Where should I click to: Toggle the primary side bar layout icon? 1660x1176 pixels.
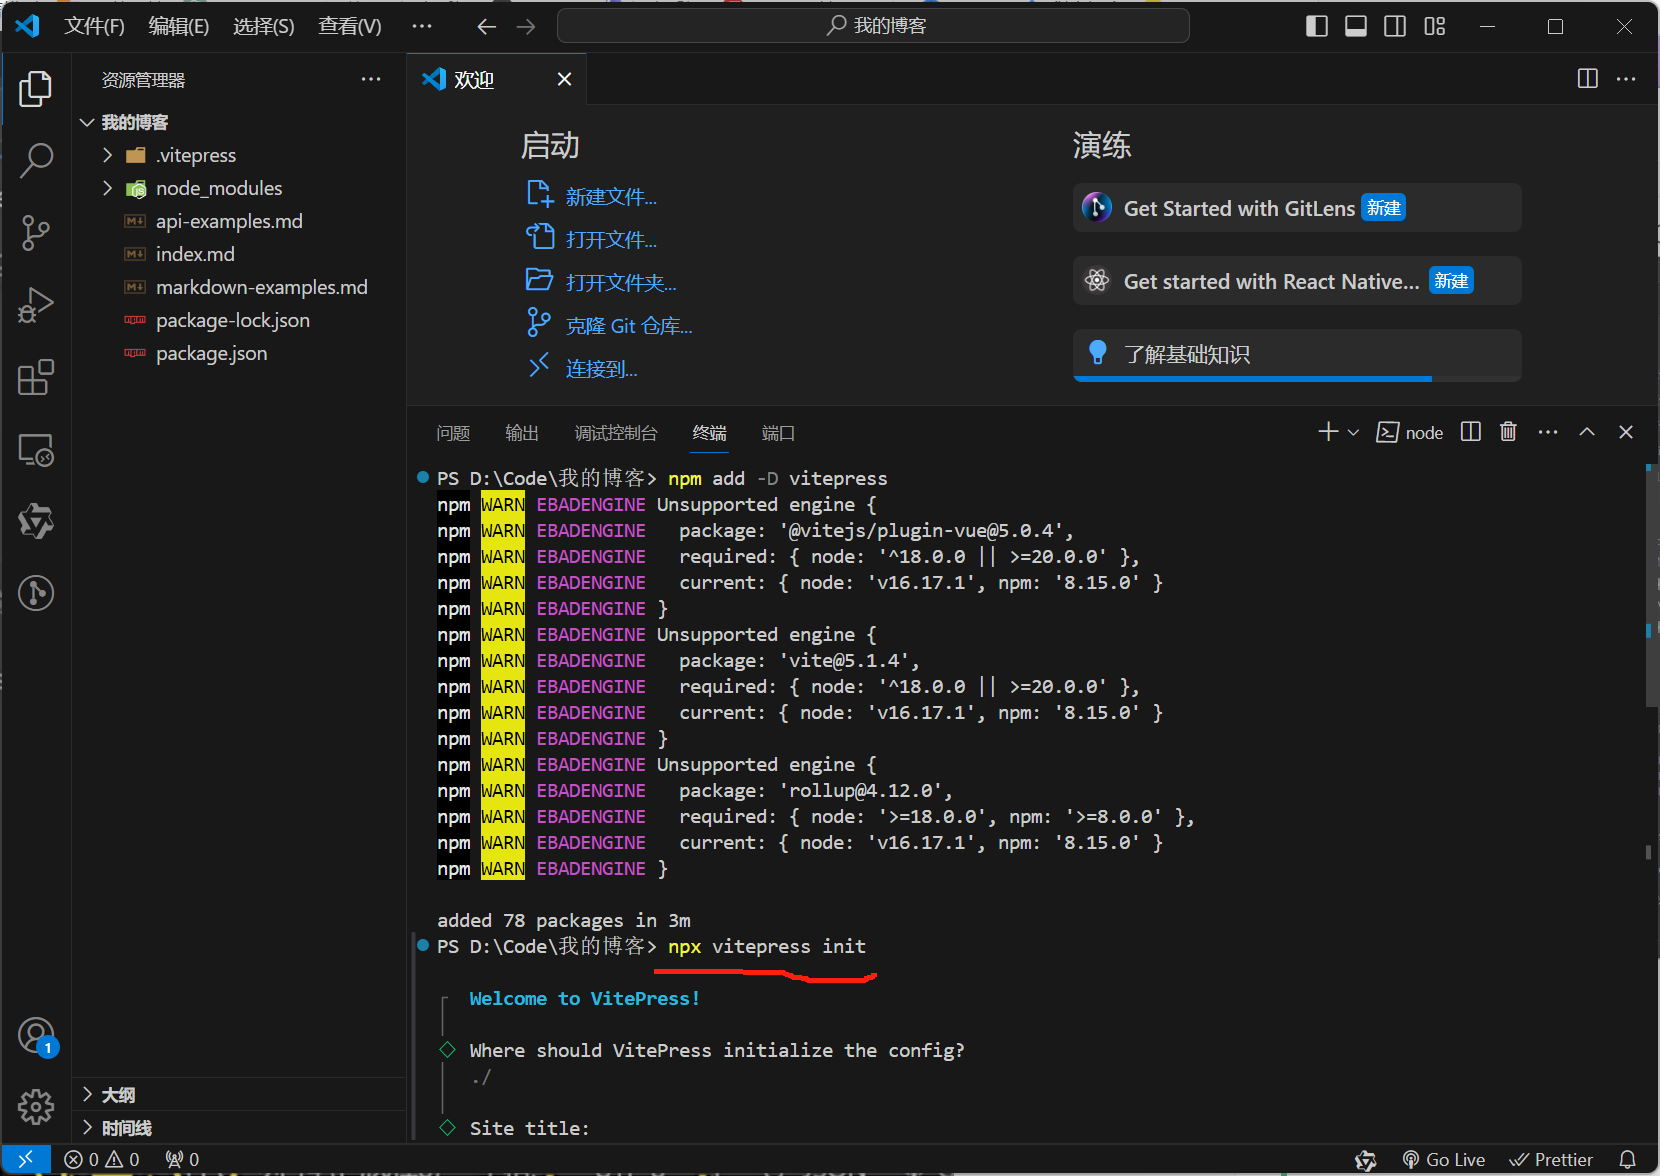point(1317,26)
